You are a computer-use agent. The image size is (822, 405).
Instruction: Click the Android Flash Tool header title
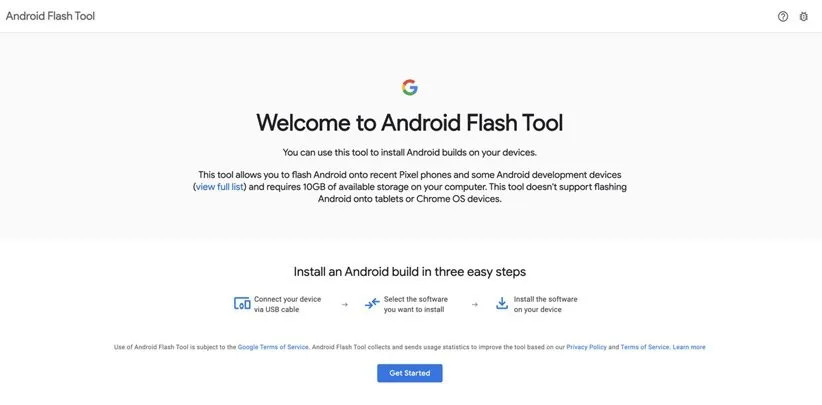click(x=50, y=16)
